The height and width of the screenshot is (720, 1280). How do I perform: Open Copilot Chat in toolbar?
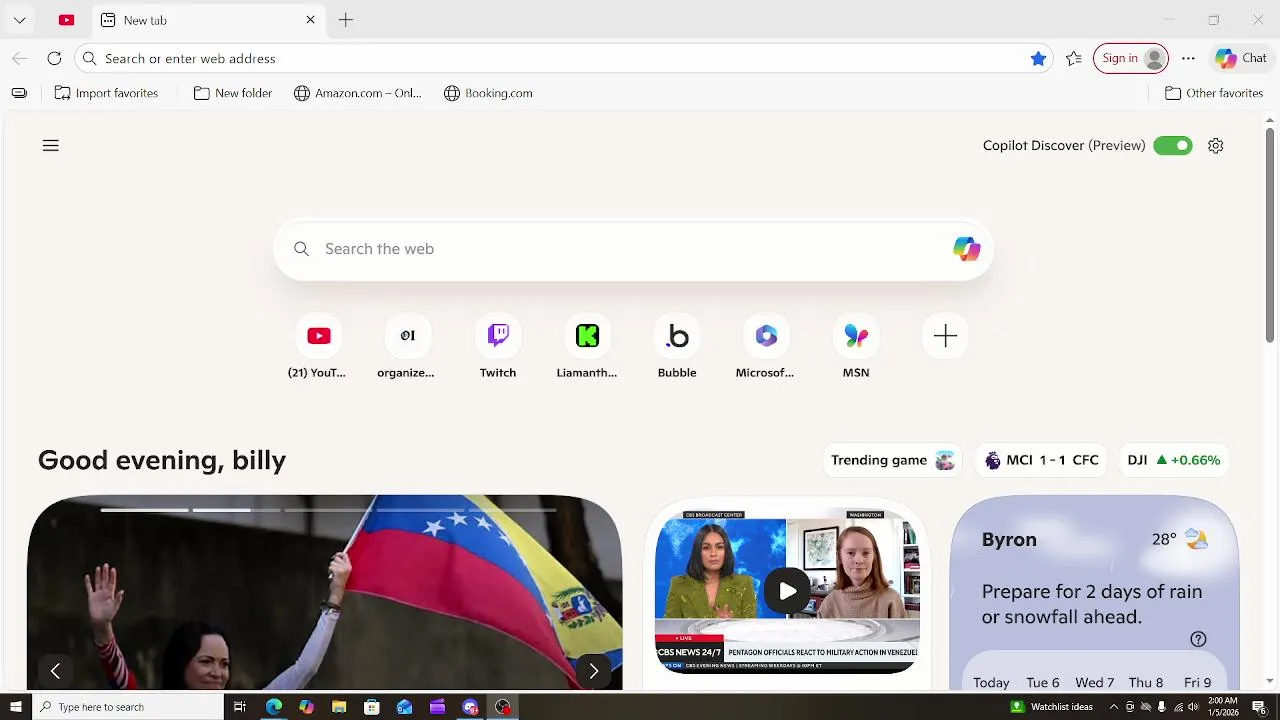click(1241, 58)
